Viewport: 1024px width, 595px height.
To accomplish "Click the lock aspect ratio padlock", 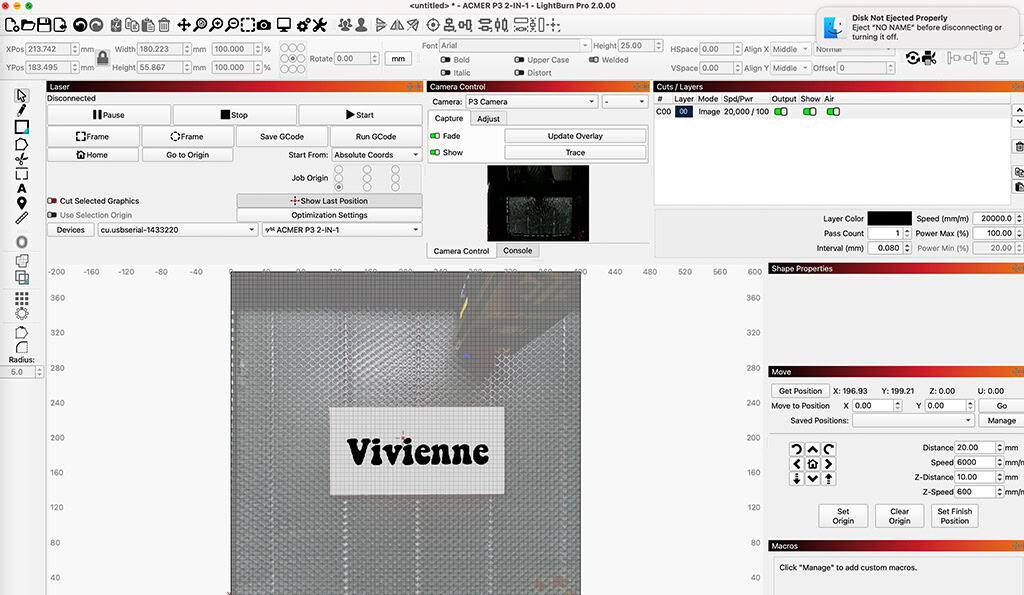I will pyautogui.click(x=103, y=58).
